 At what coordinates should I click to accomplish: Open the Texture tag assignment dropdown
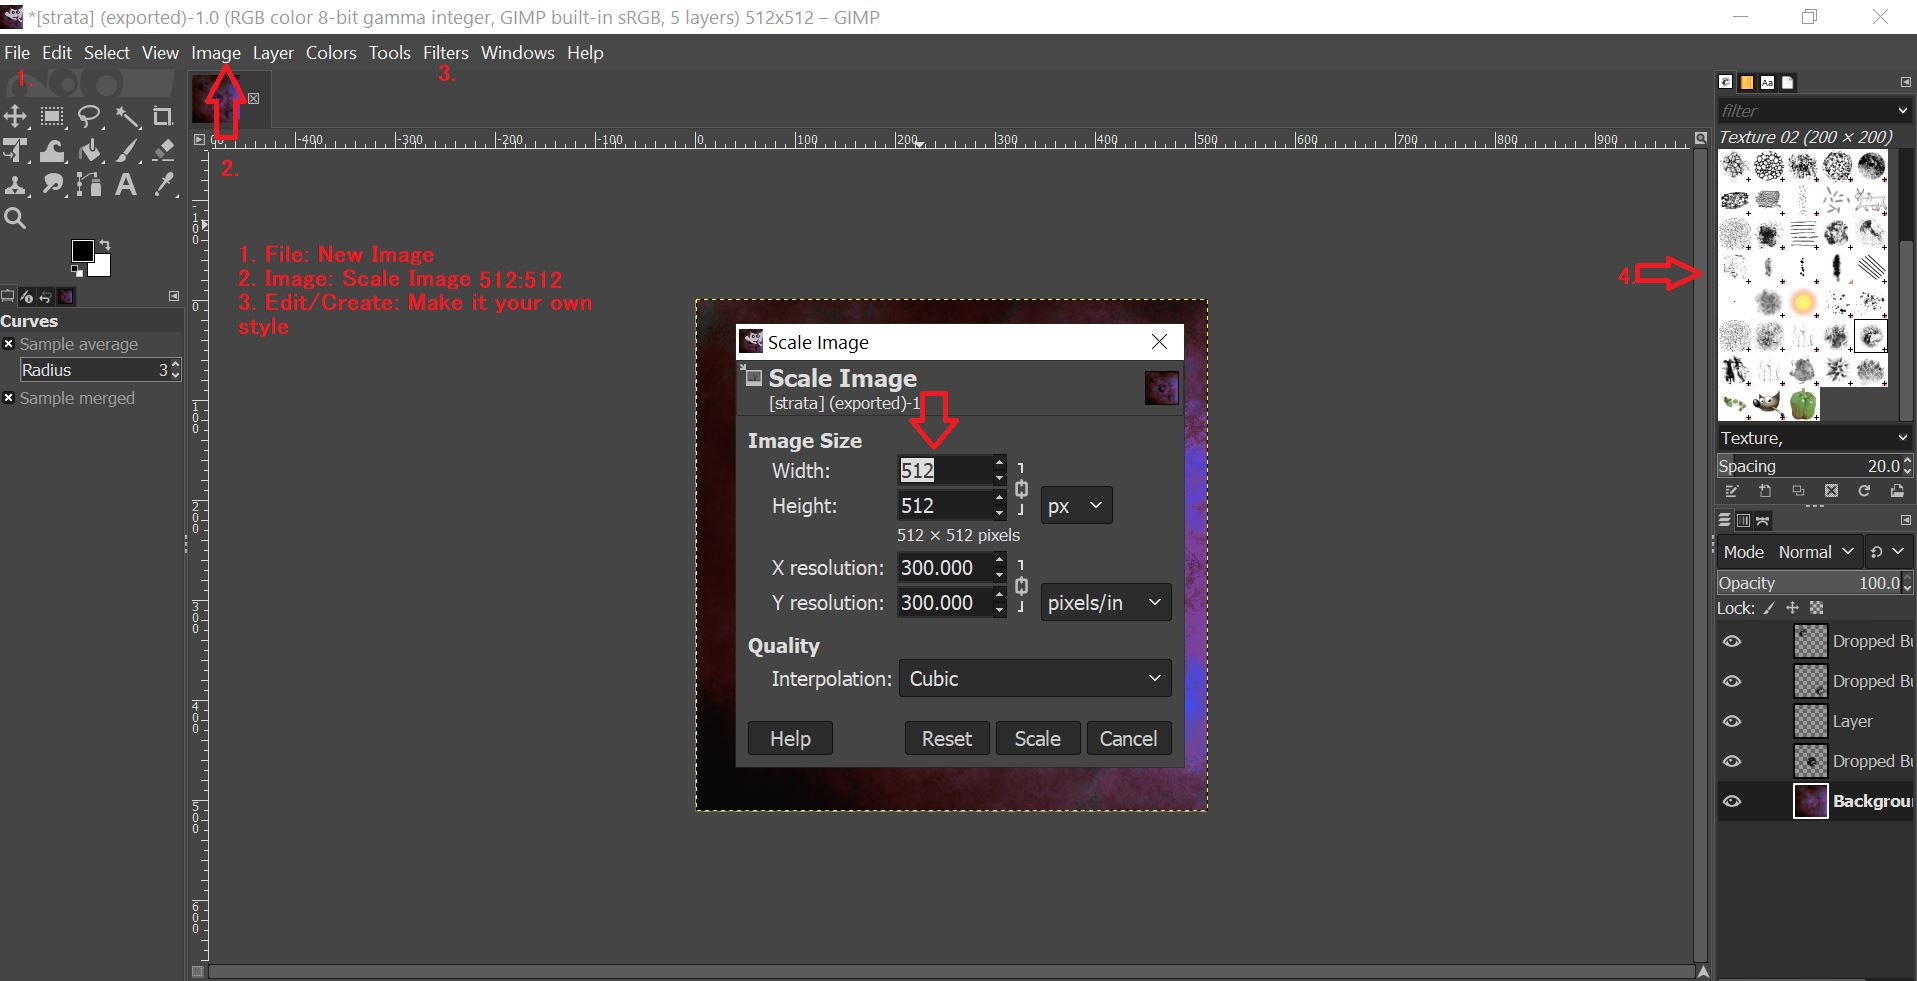coord(1902,438)
